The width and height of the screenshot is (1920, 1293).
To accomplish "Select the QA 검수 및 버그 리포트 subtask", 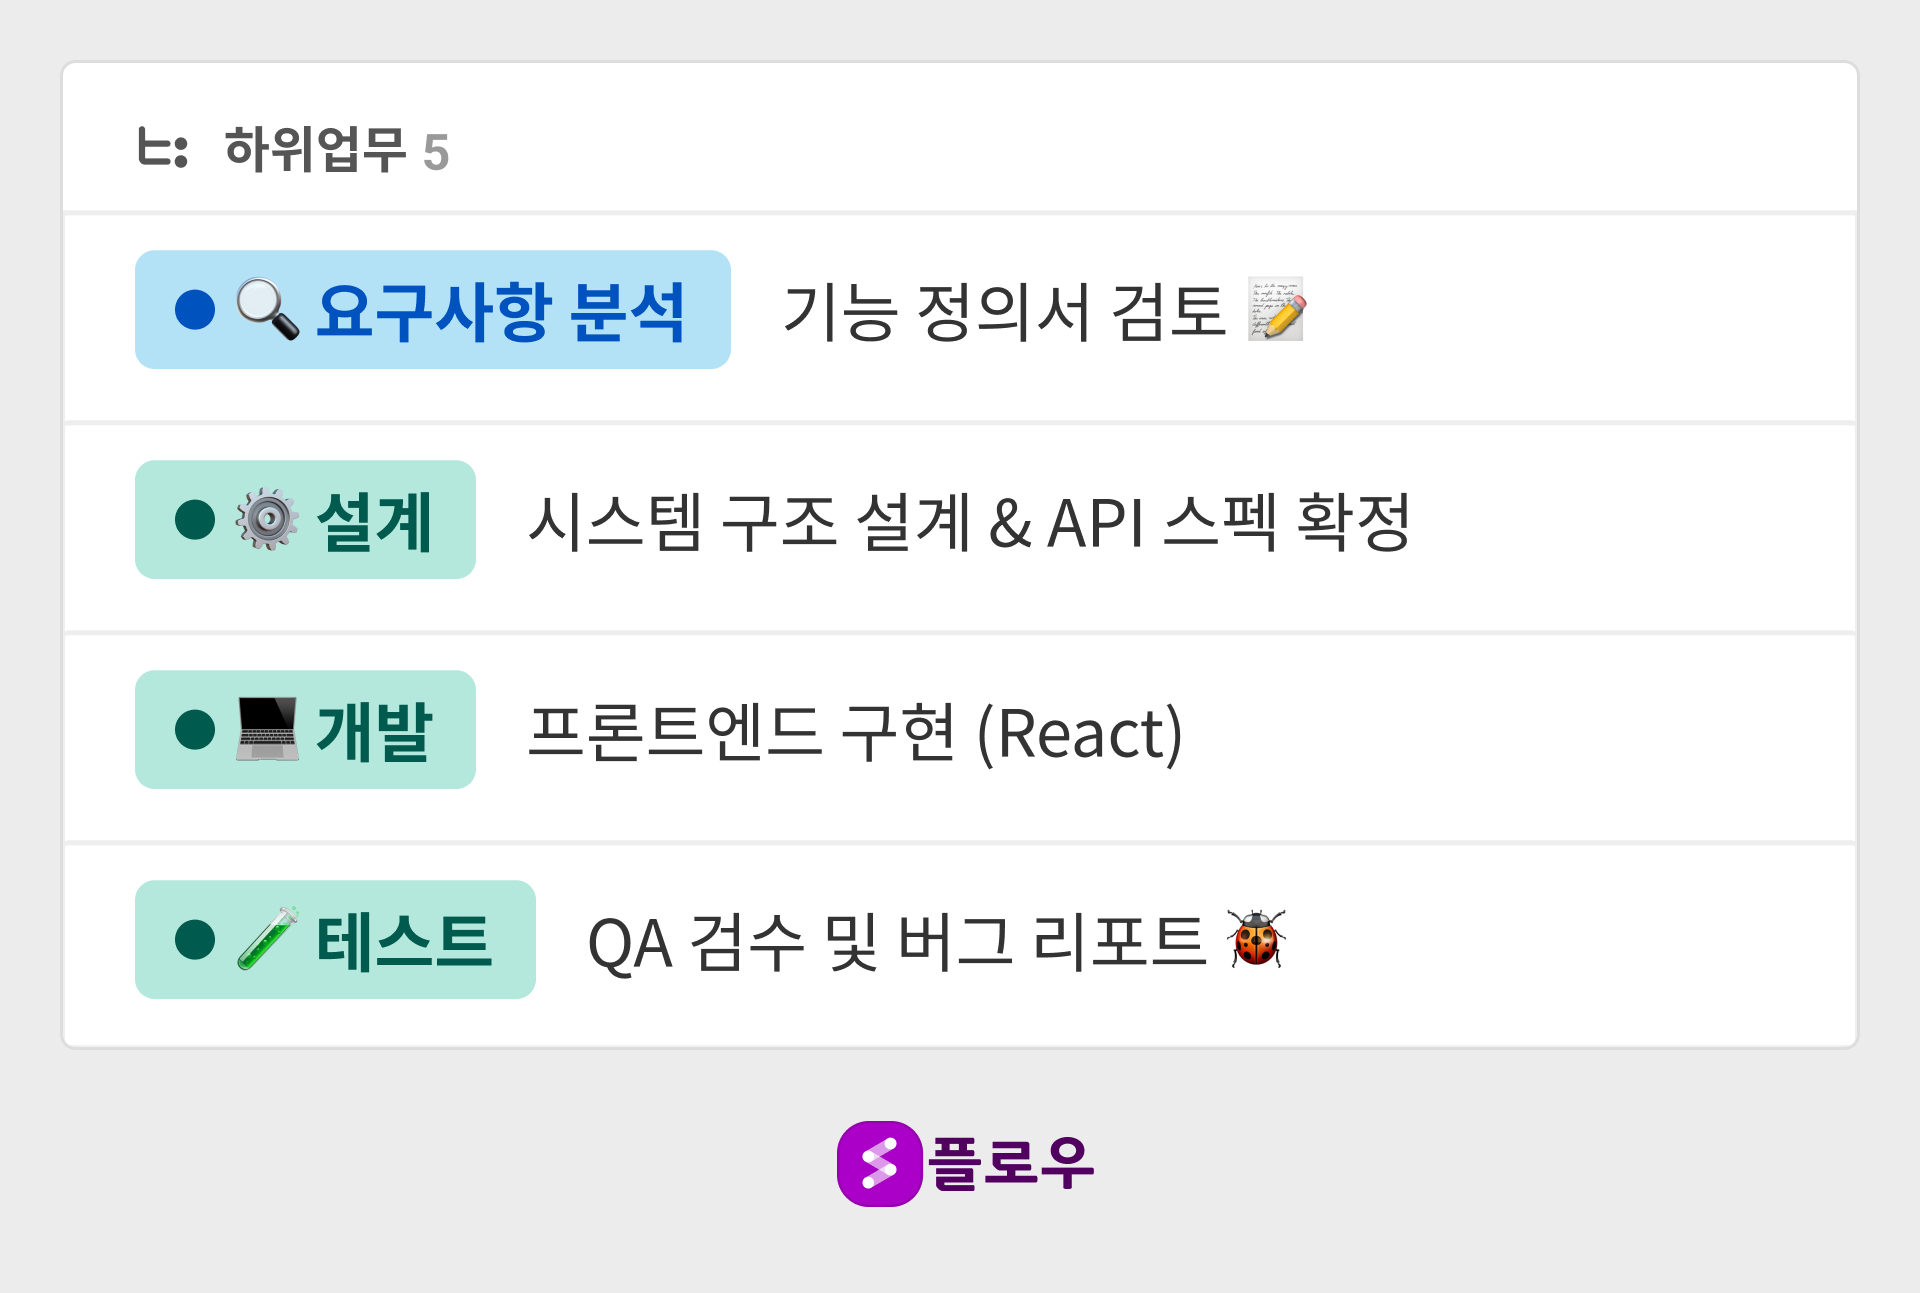I will pos(896,942).
